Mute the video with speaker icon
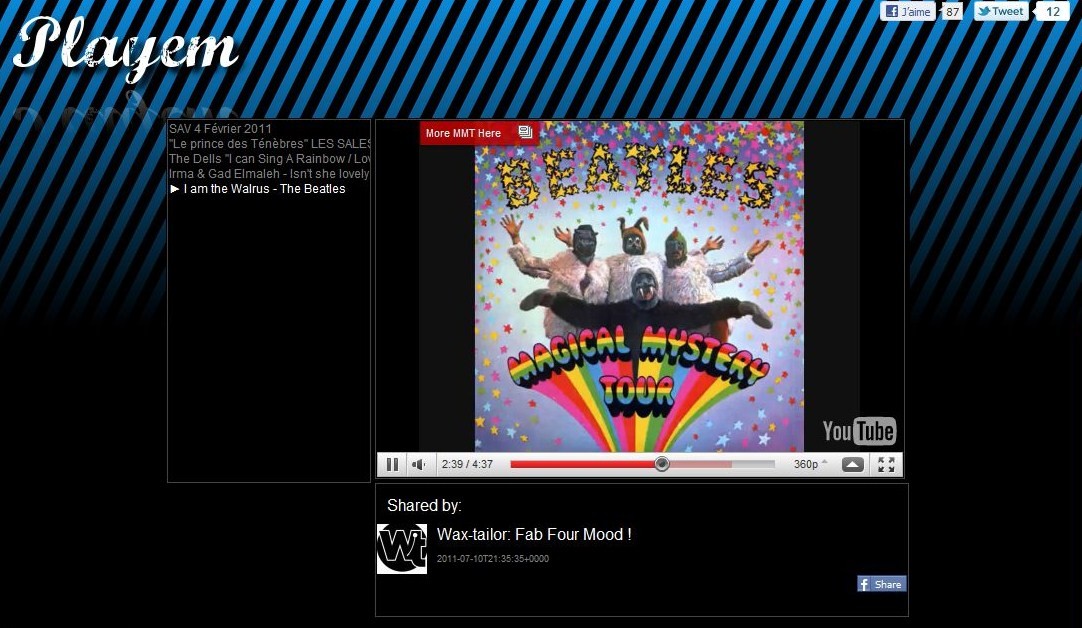1082x628 pixels. [419, 464]
